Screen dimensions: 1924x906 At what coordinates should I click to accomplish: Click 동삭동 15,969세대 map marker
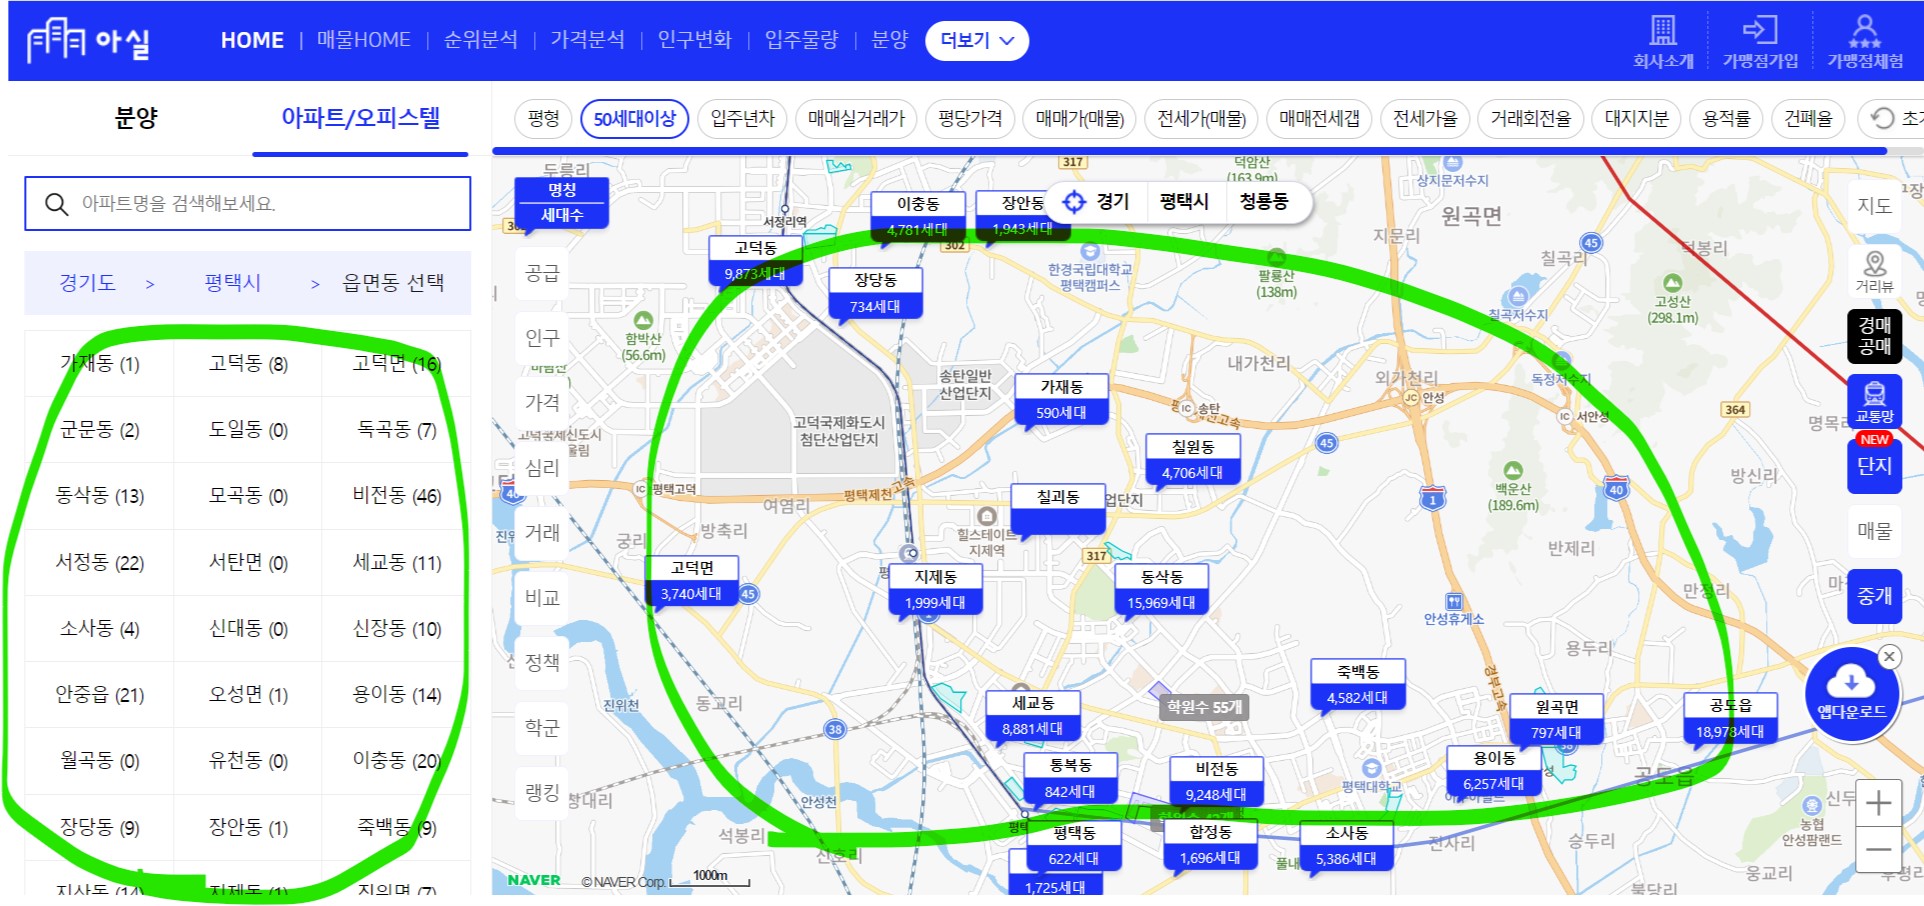coord(1162,590)
